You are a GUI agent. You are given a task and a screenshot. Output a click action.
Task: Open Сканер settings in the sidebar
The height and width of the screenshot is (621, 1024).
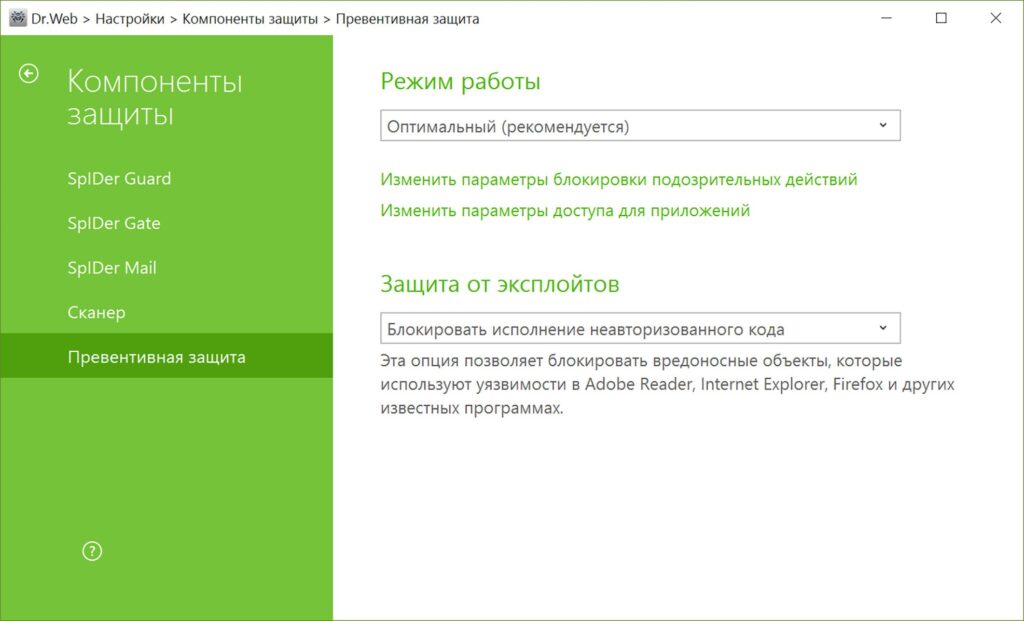96,312
